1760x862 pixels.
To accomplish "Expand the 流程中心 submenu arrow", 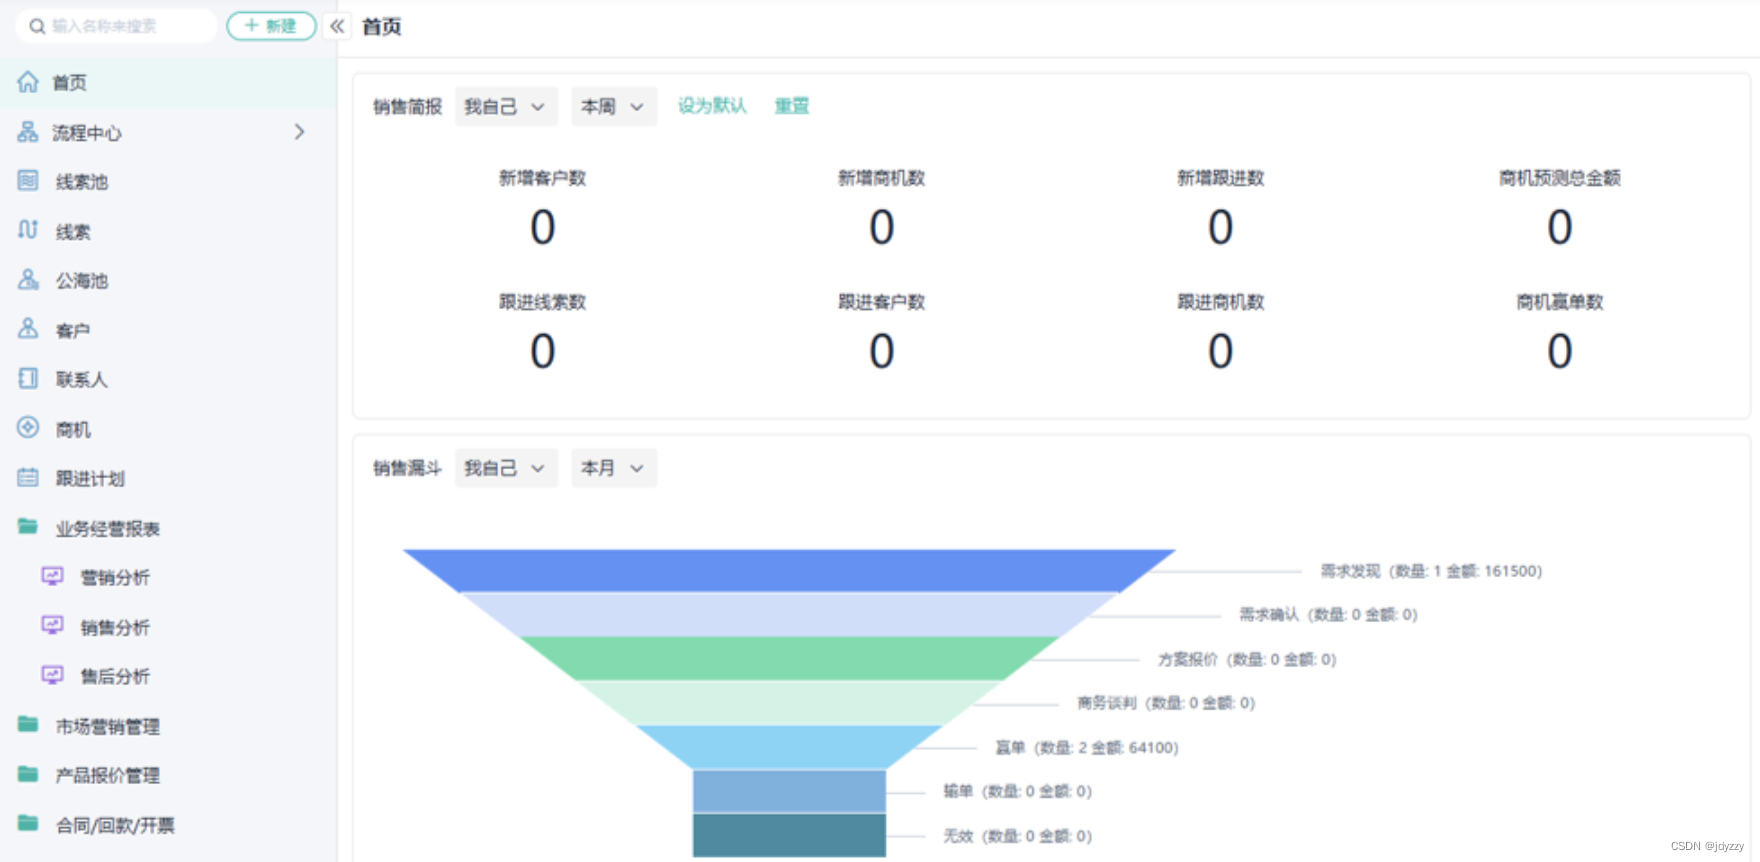I will click(299, 132).
